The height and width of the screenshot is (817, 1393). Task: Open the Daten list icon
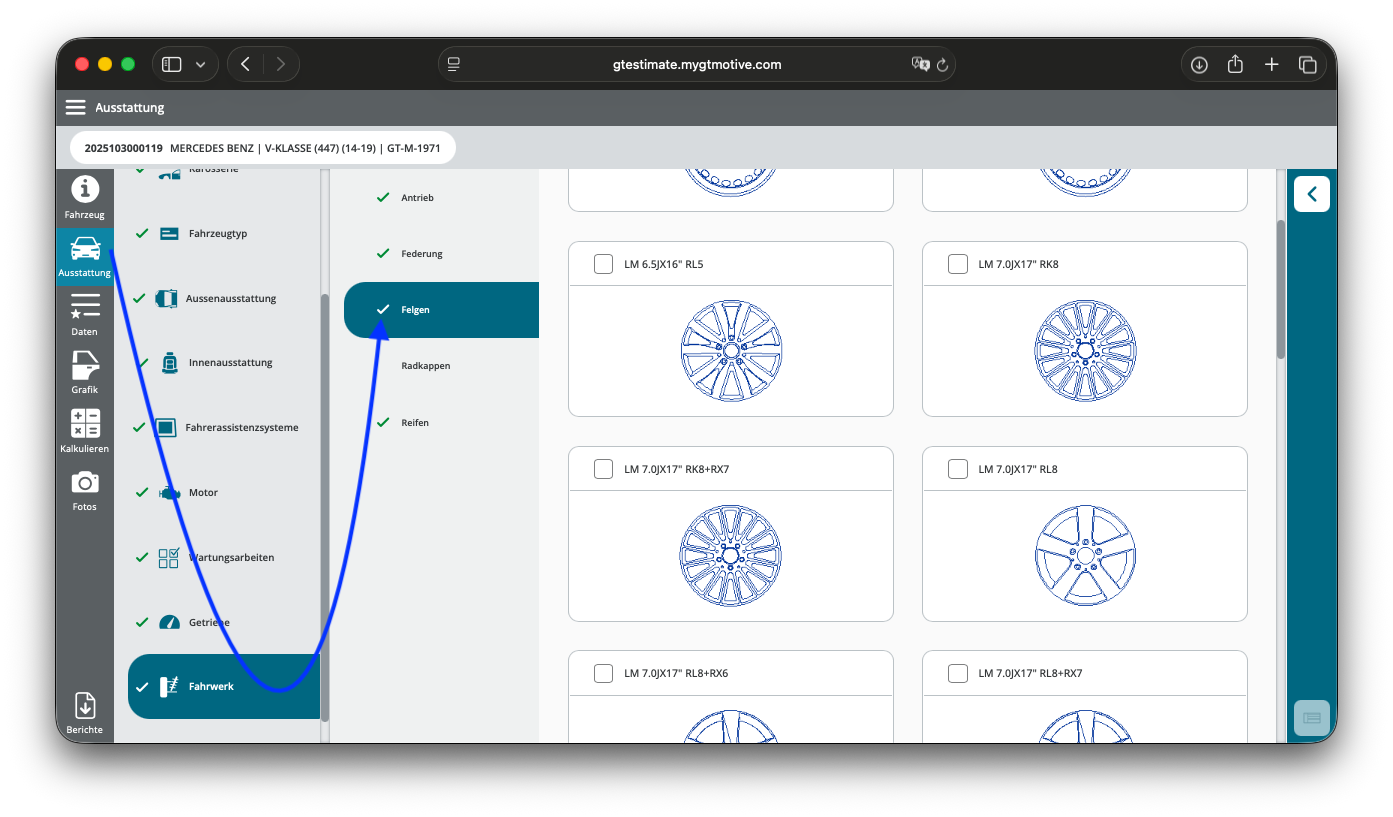pyautogui.click(x=85, y=314)
